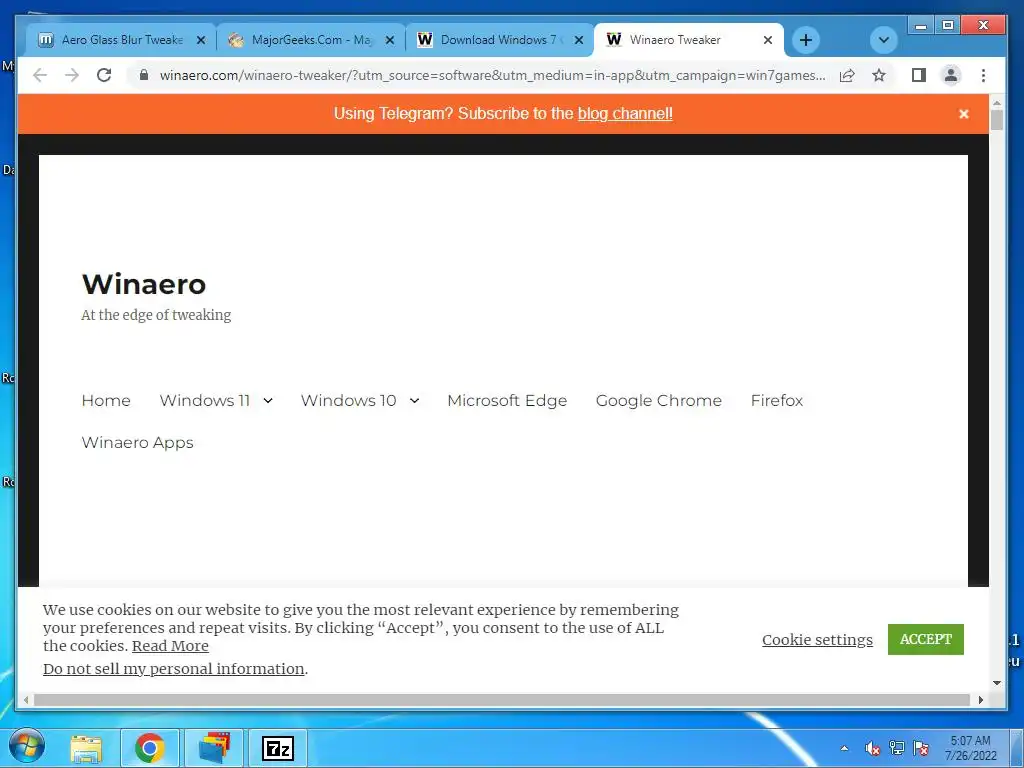Click the forward navigation arrow
The height and width of the screenshot is (768, 1024).
[72, 75]
